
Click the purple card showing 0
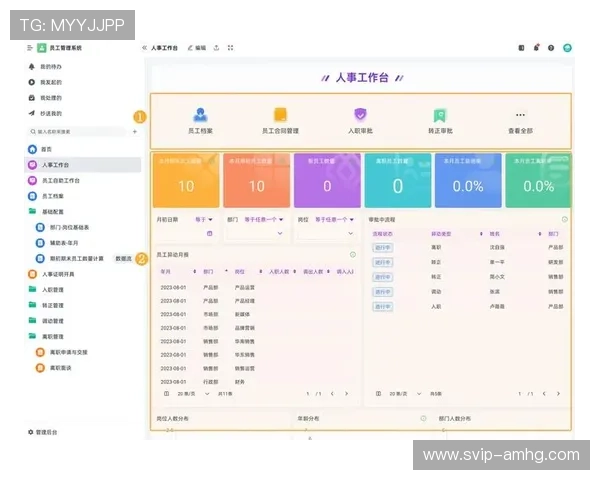tap(327, 180)
